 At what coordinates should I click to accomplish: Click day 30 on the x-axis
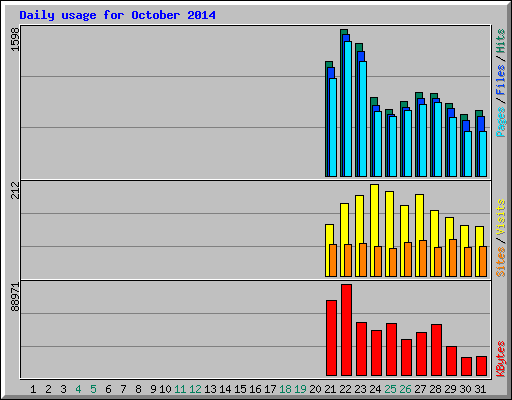click(x=465, y=389)
